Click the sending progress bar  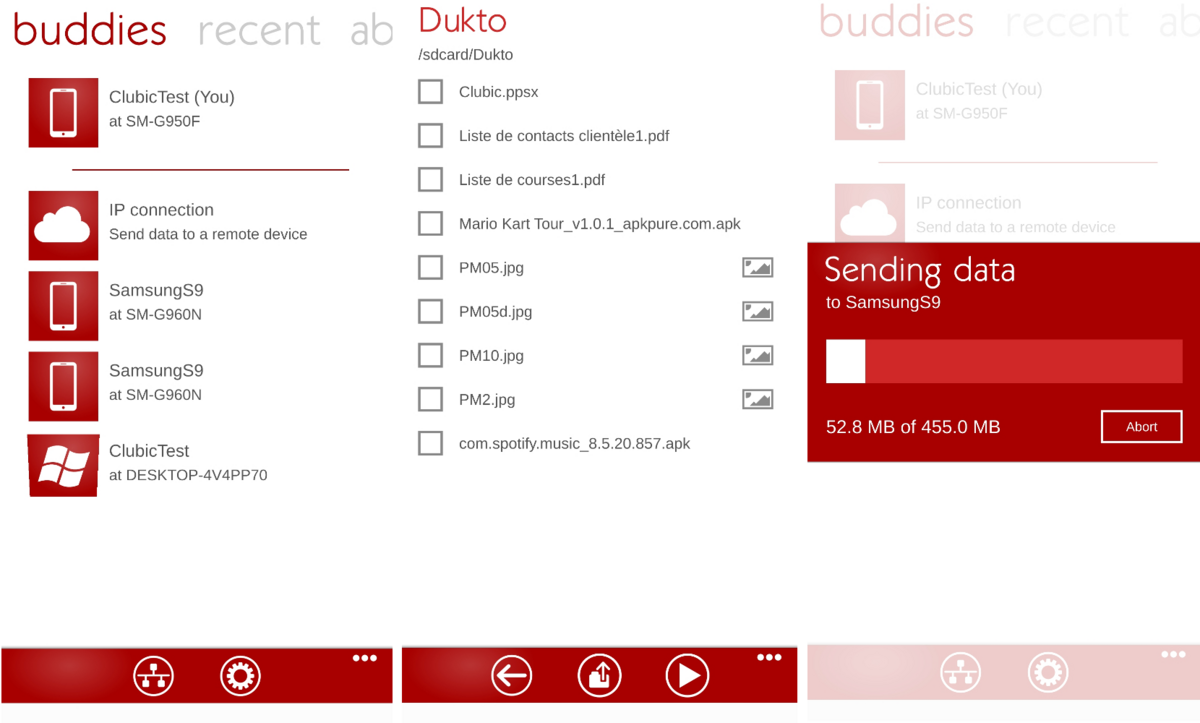tap(1004, 361)
